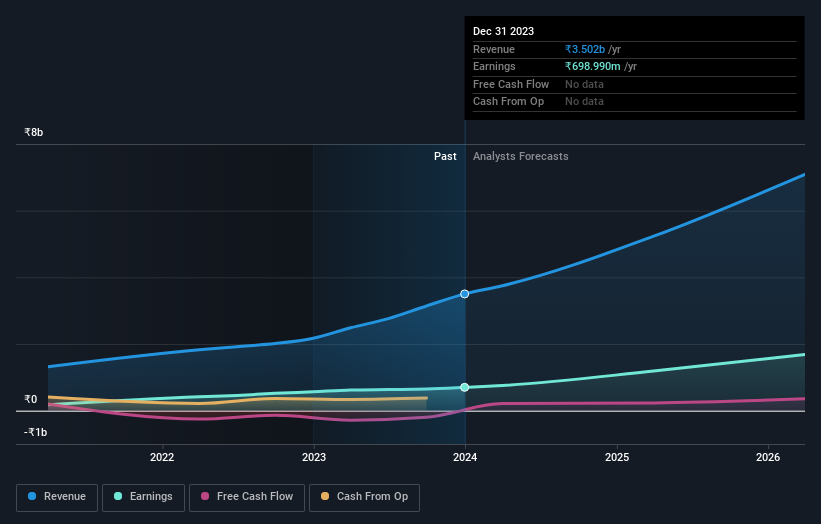This screenshot has height=524, width=821.
Task: Click the Analysts Forecasts label
Action: pyautogui.click(x=520, y=157)
